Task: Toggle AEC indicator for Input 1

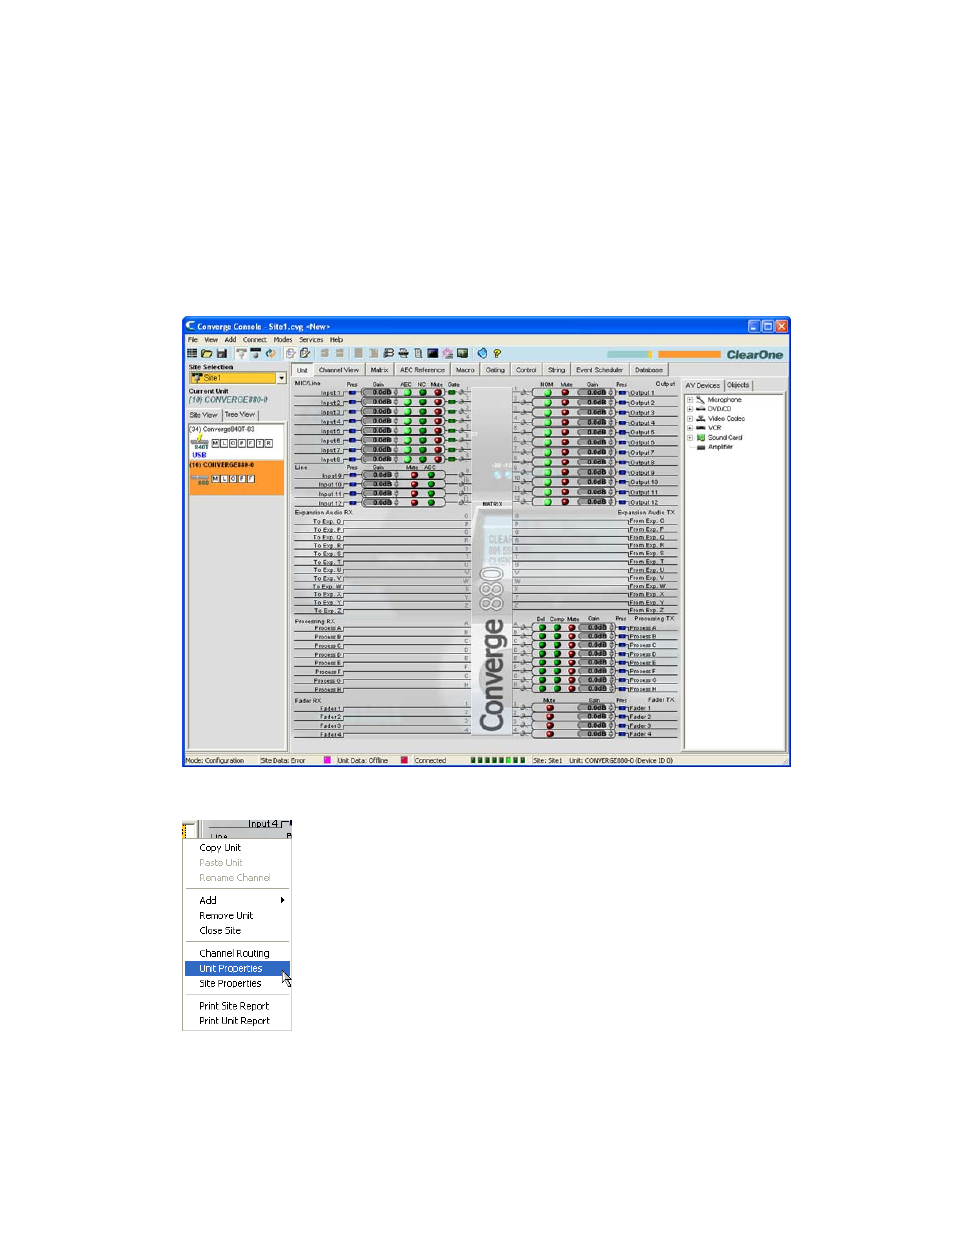Action: click(x=407, y=393)
